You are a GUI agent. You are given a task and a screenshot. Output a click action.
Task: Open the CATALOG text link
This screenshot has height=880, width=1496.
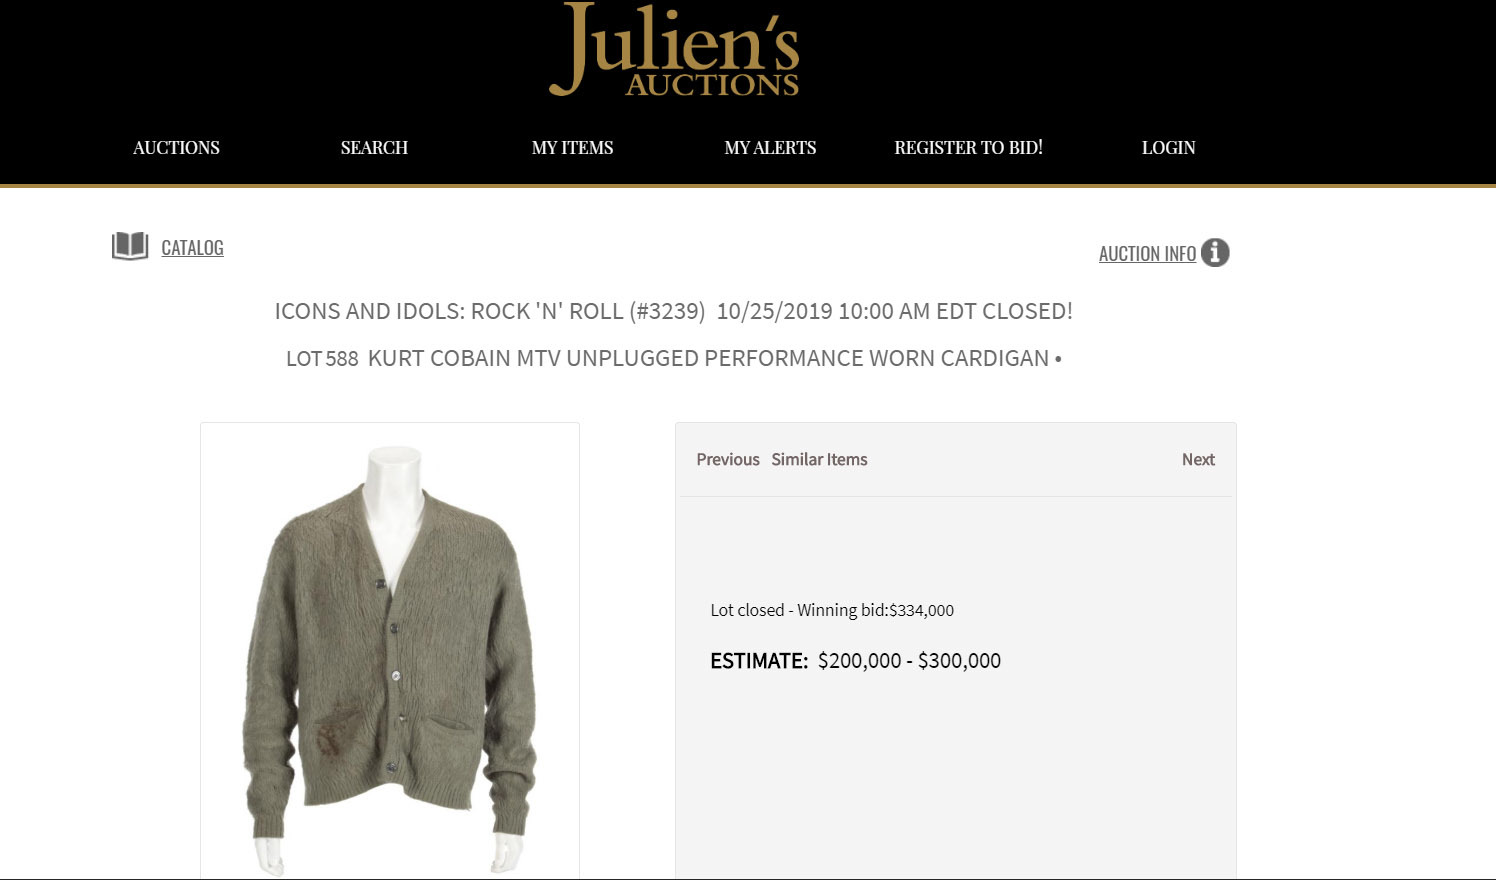pyautogui.click(x=192, y=248)
